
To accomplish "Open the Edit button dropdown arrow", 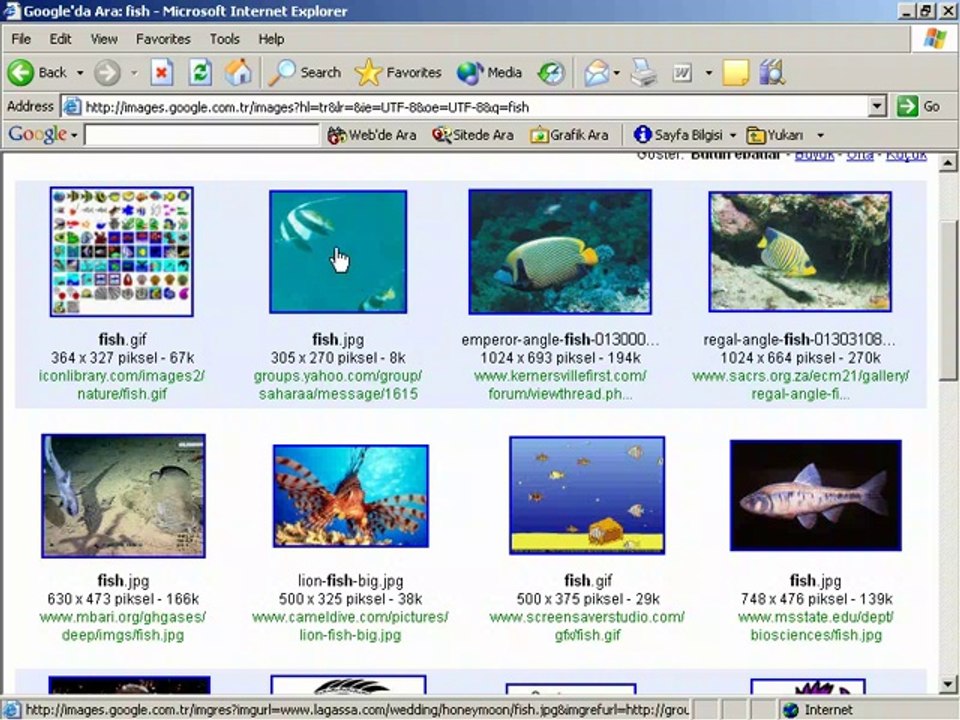I will point(708,73).
